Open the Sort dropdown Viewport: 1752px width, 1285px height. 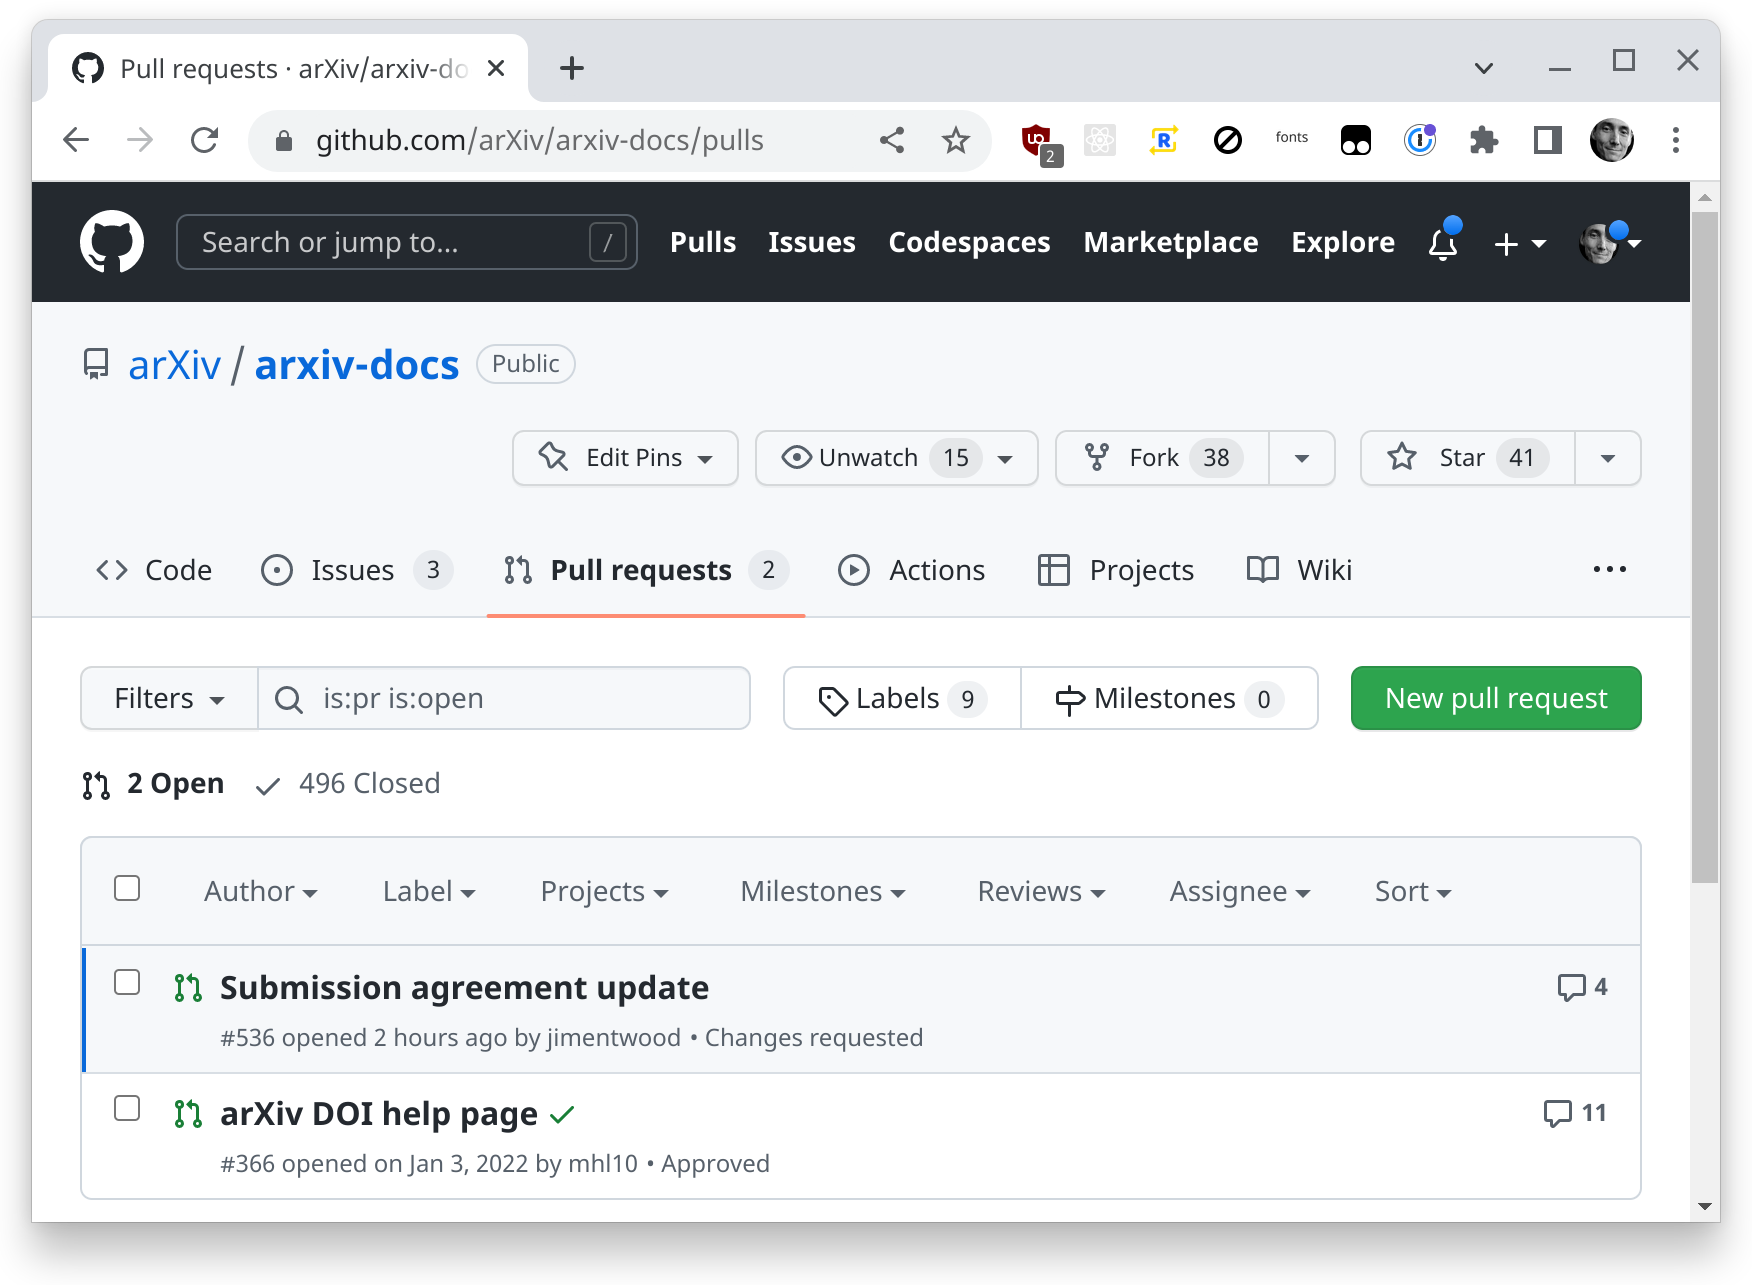click(x=1413, y=891)
